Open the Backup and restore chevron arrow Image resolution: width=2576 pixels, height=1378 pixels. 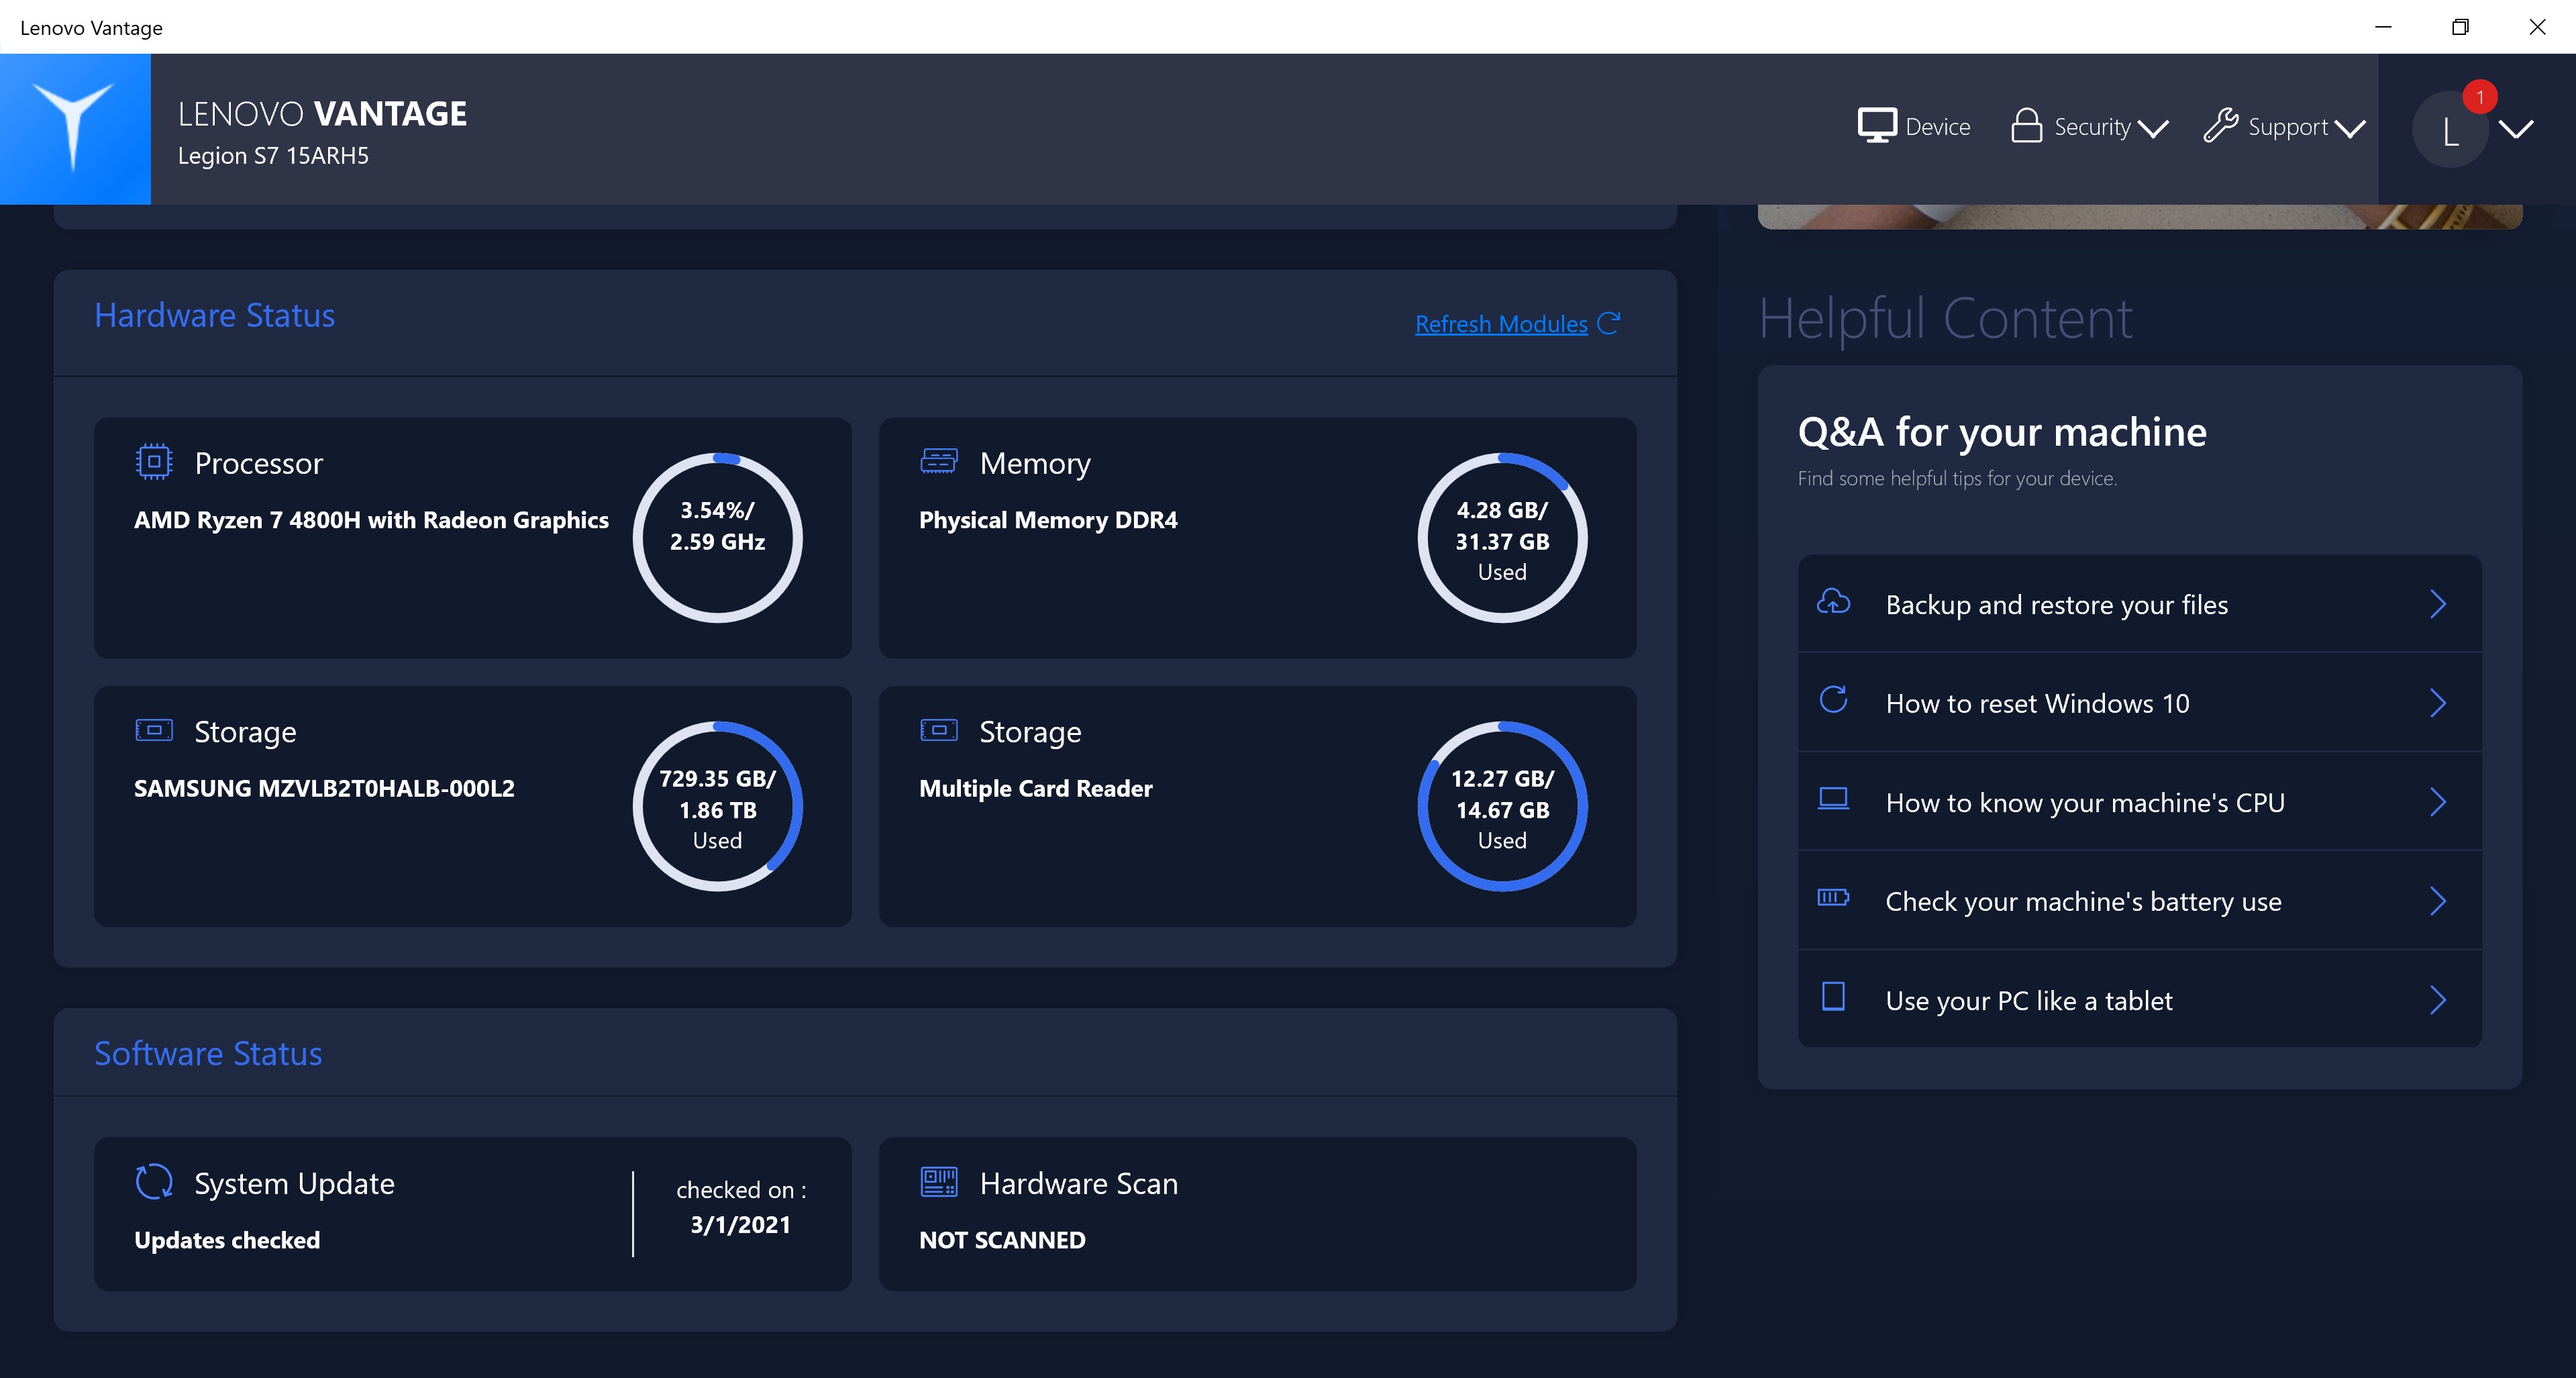point(2438,604)
